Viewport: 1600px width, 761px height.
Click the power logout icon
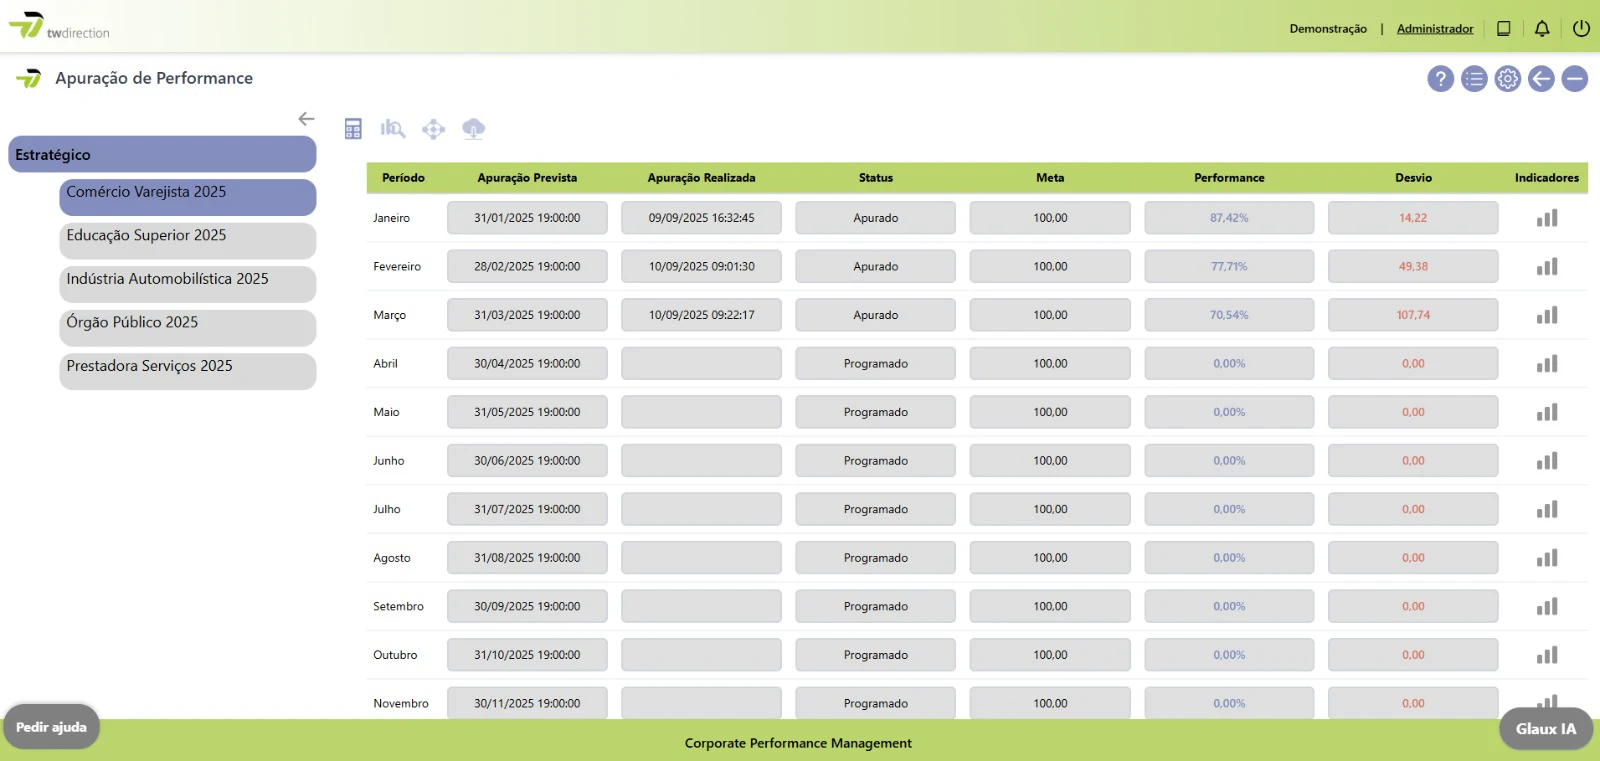tap(1581, 28)
